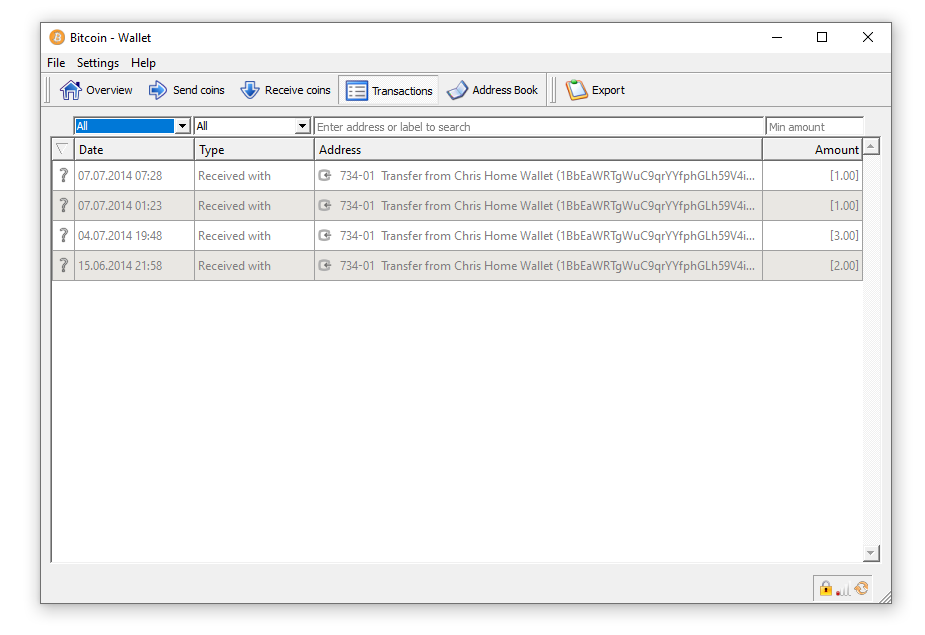Click the [1.00] amount of 01:23 transaction

[x=844, y=206]
